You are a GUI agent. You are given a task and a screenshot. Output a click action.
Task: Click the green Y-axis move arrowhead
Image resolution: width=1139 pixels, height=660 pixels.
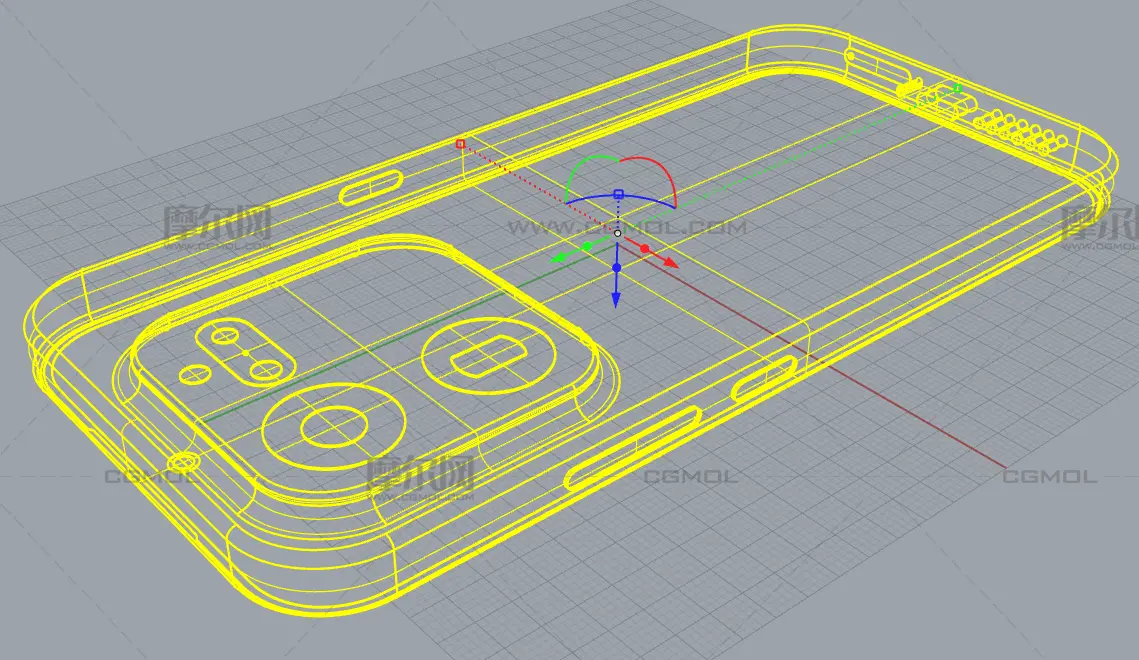[x=558, y=258]
